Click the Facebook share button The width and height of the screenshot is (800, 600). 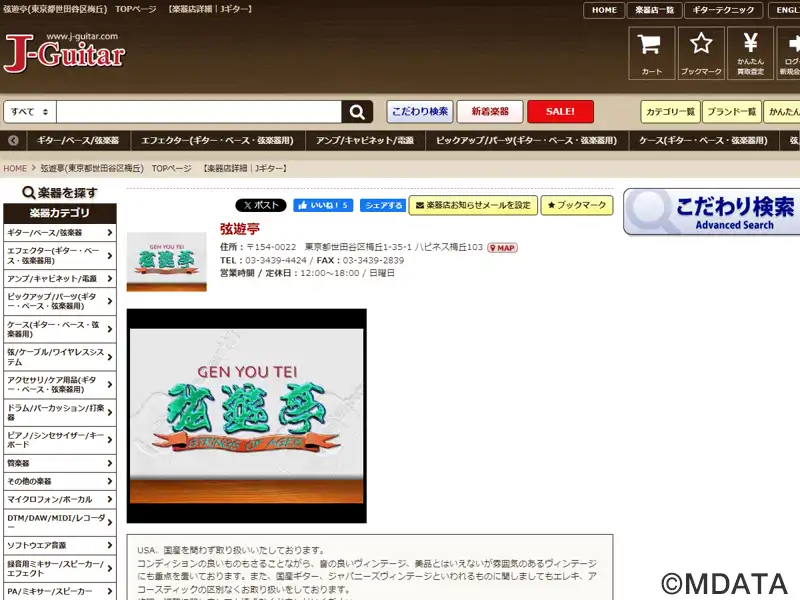pos(383,205)
